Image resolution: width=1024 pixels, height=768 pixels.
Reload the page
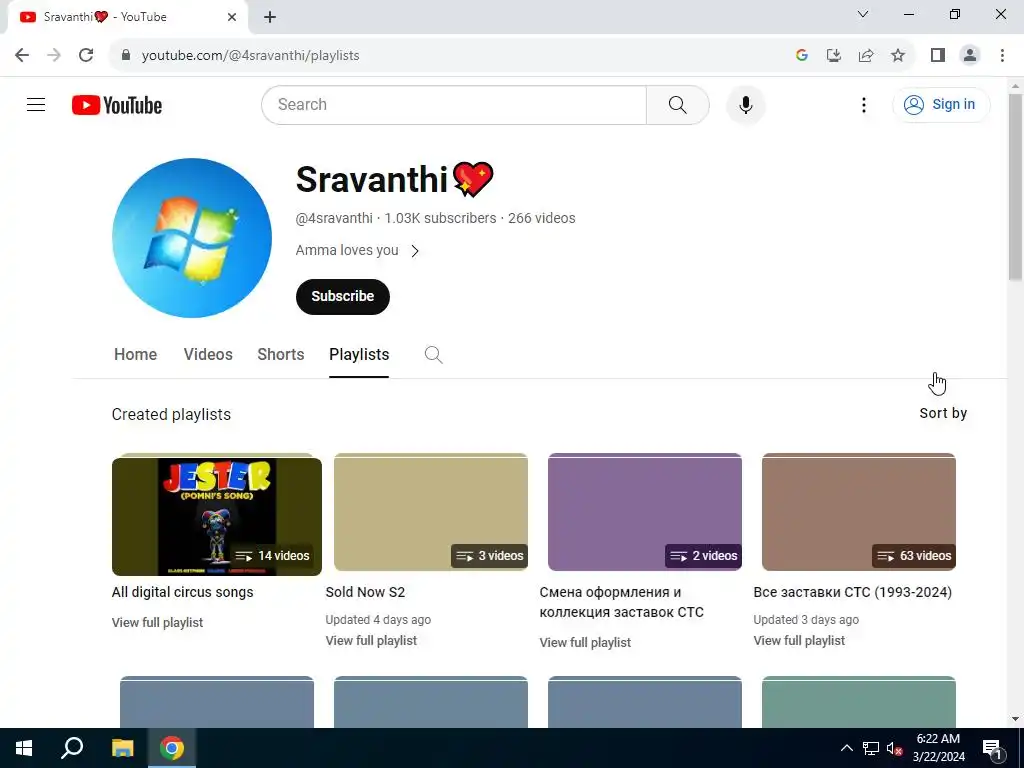[86, 55]
